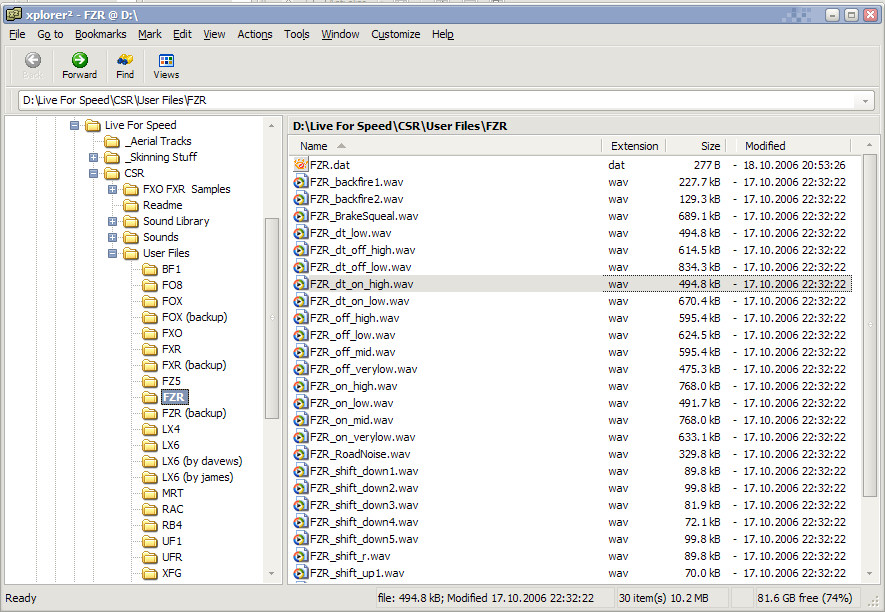
Task: Collapse the User Files folder node
Action: (112, 253)
